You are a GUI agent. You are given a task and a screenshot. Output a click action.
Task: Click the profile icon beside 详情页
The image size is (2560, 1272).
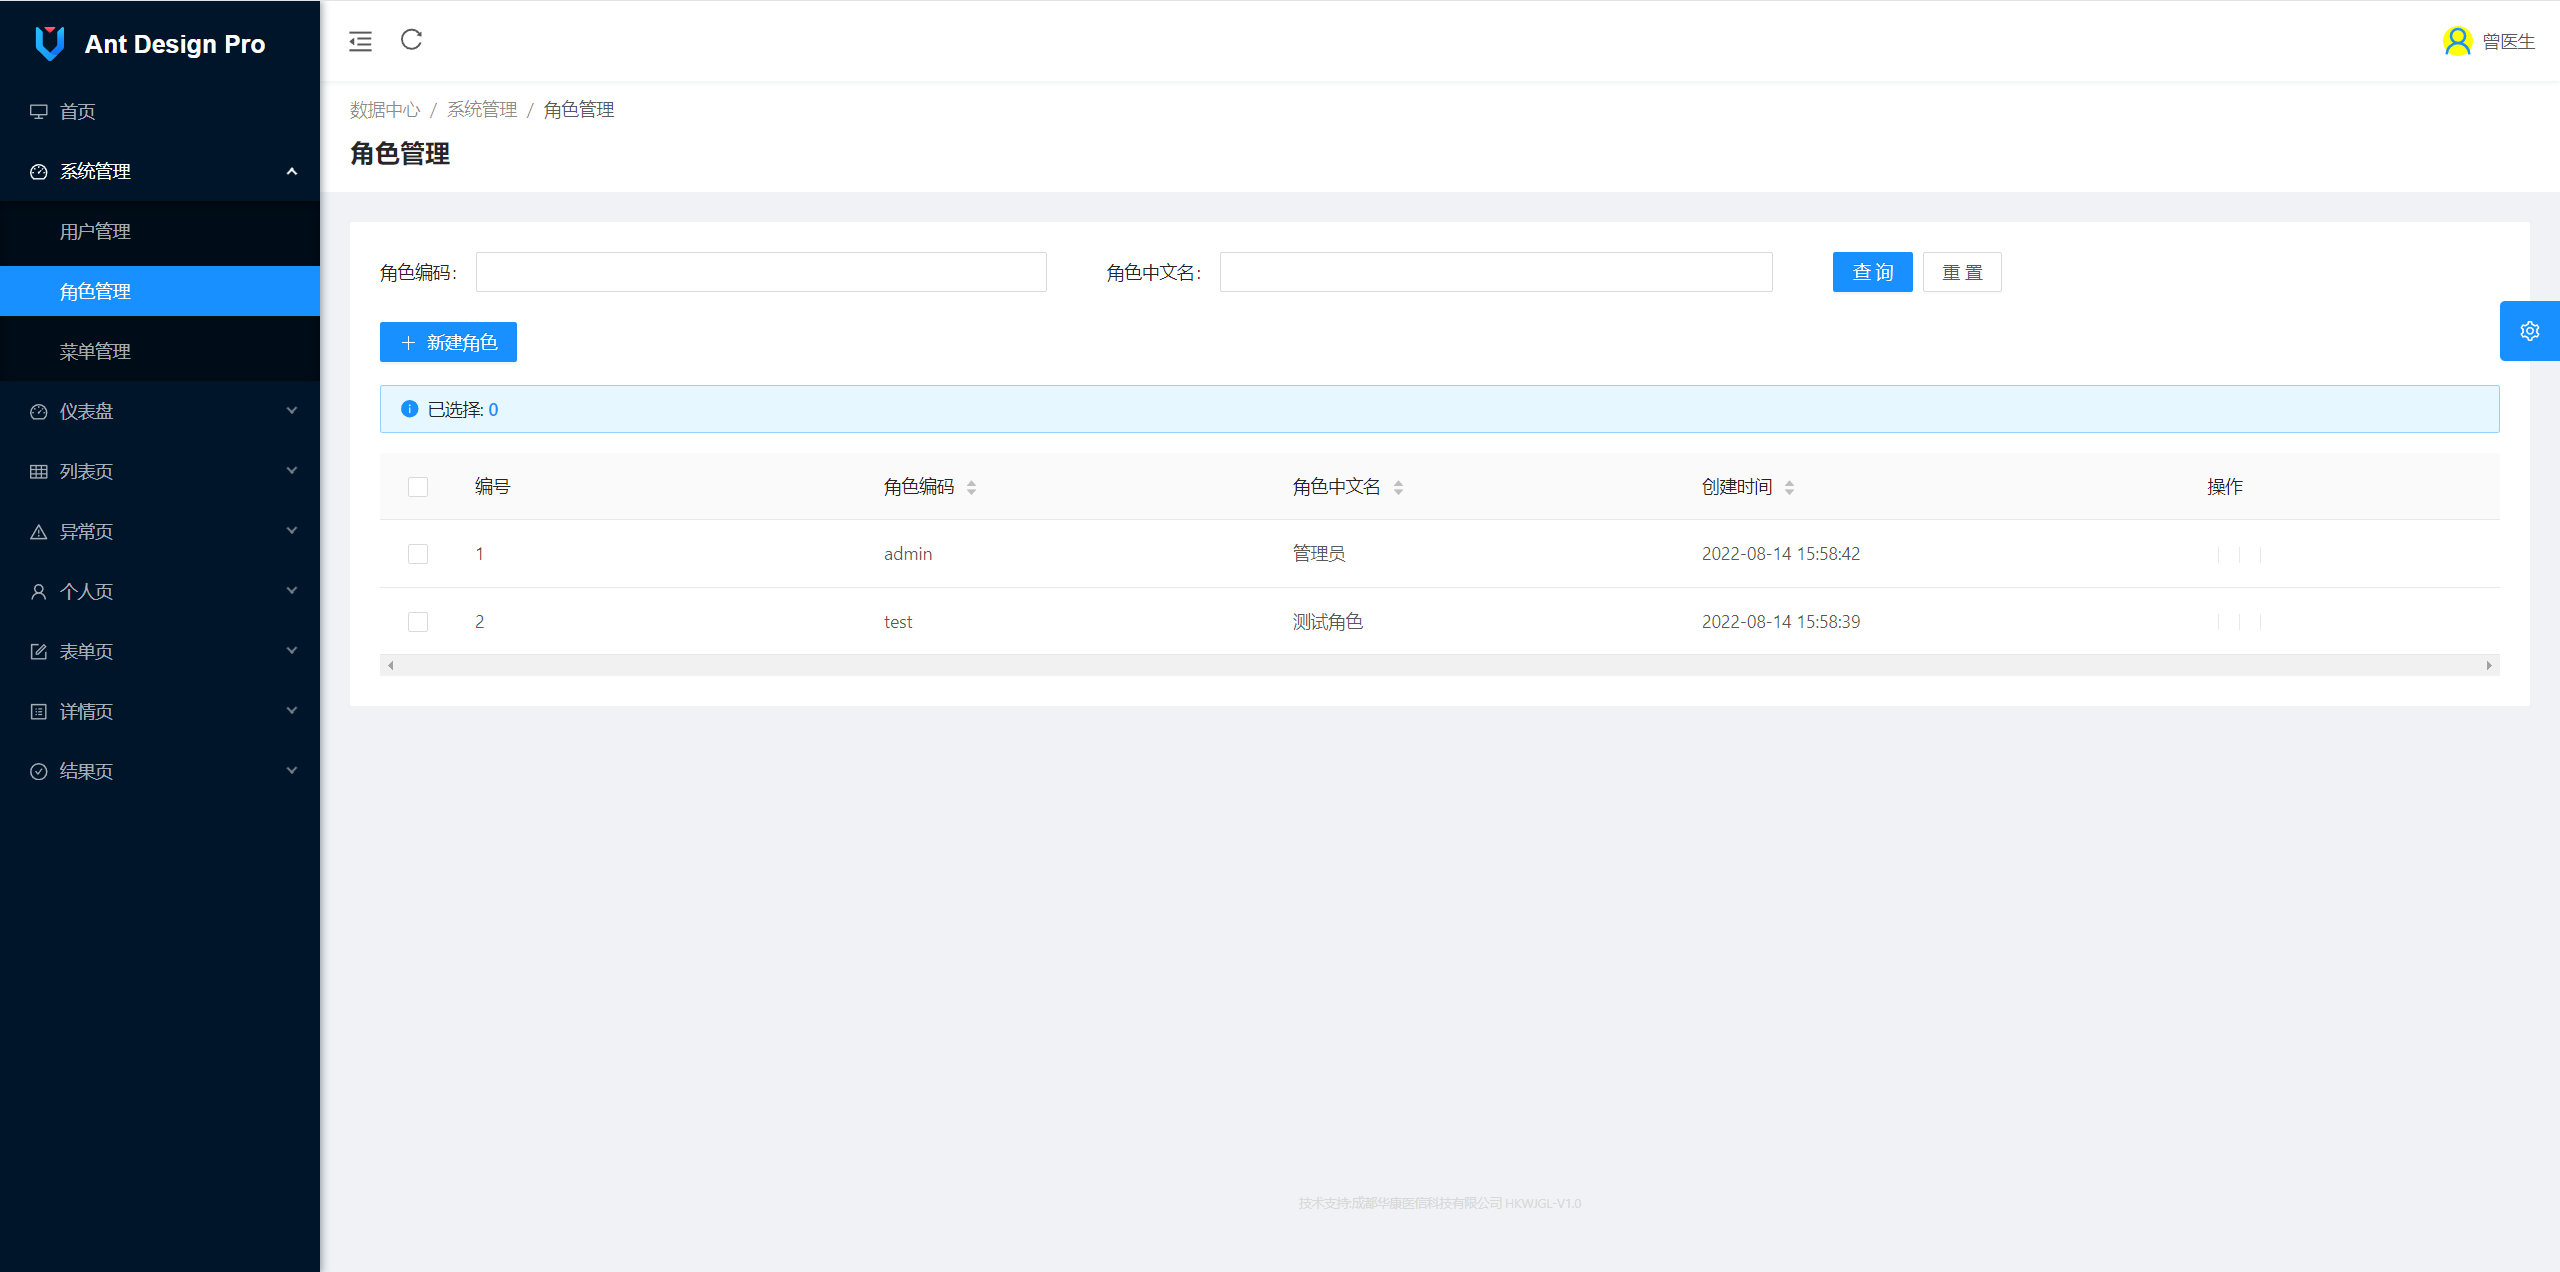(39, 711)
